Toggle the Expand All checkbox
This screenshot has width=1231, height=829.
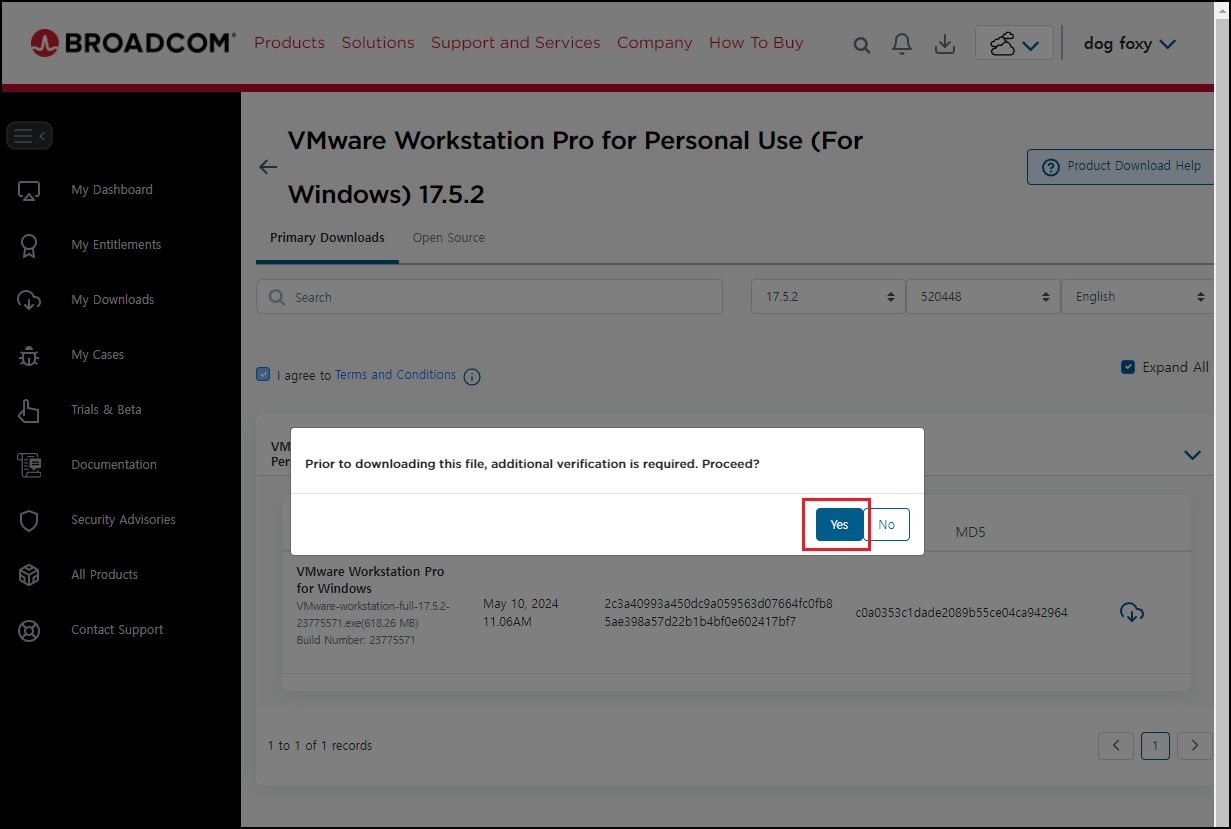pos(1128,367)
